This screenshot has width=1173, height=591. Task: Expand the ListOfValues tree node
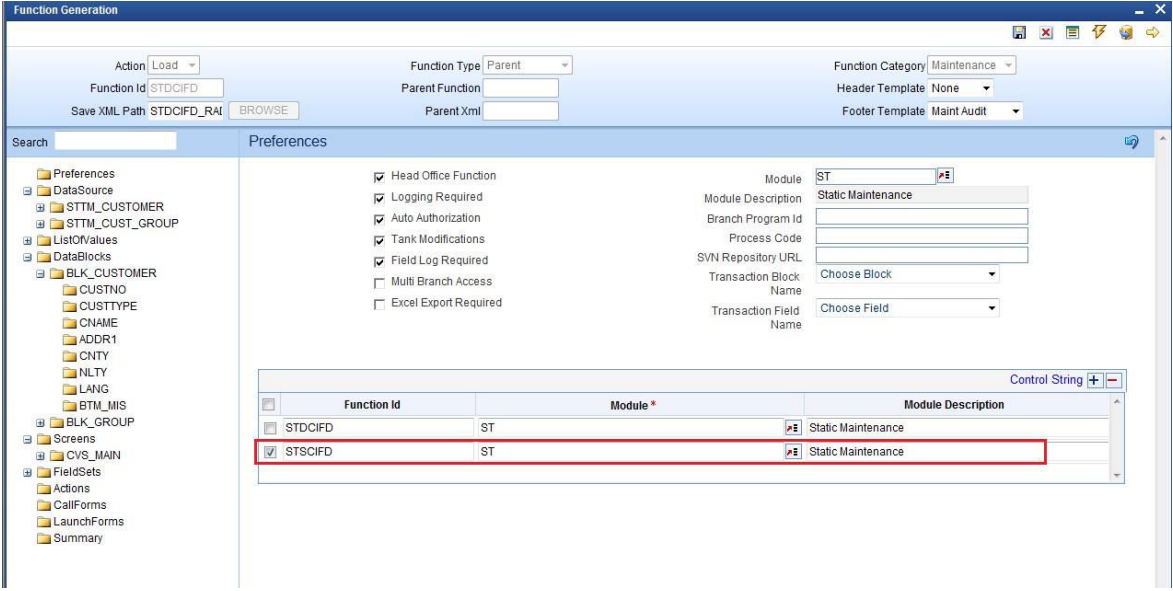pos(28,241)
